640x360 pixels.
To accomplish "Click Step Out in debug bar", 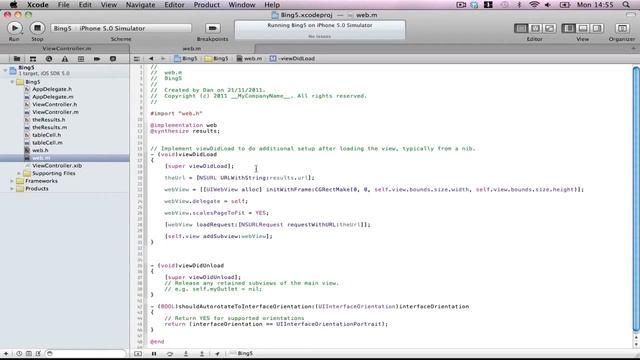I will coord(202,353).
